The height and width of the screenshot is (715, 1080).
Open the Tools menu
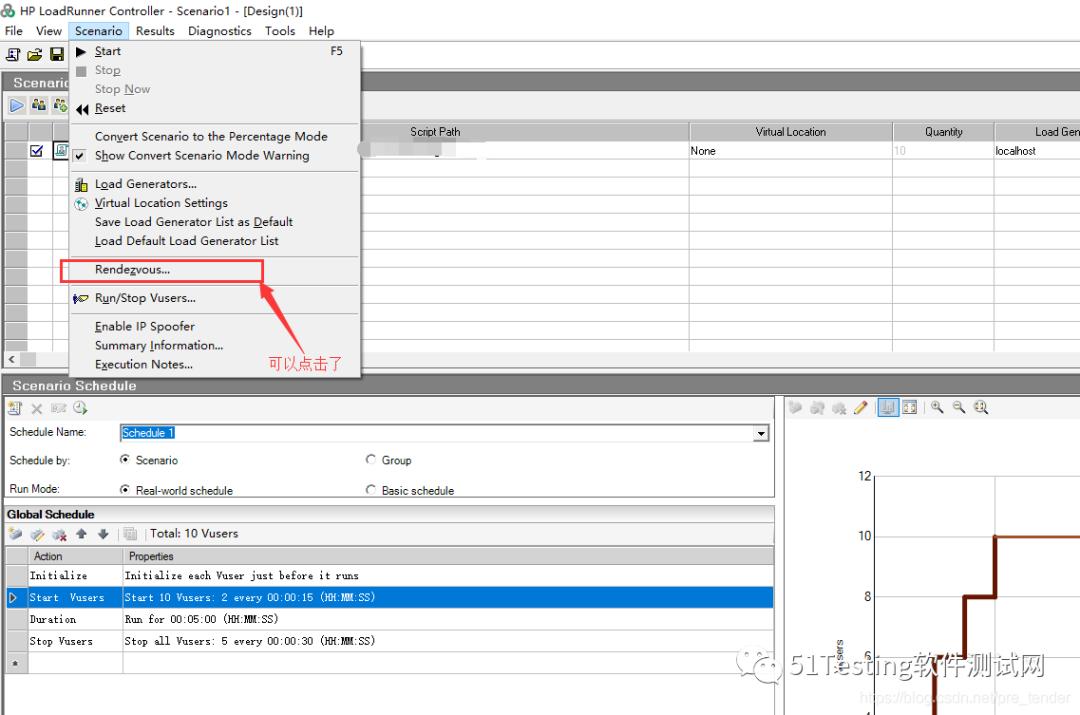tap(280, 31)
